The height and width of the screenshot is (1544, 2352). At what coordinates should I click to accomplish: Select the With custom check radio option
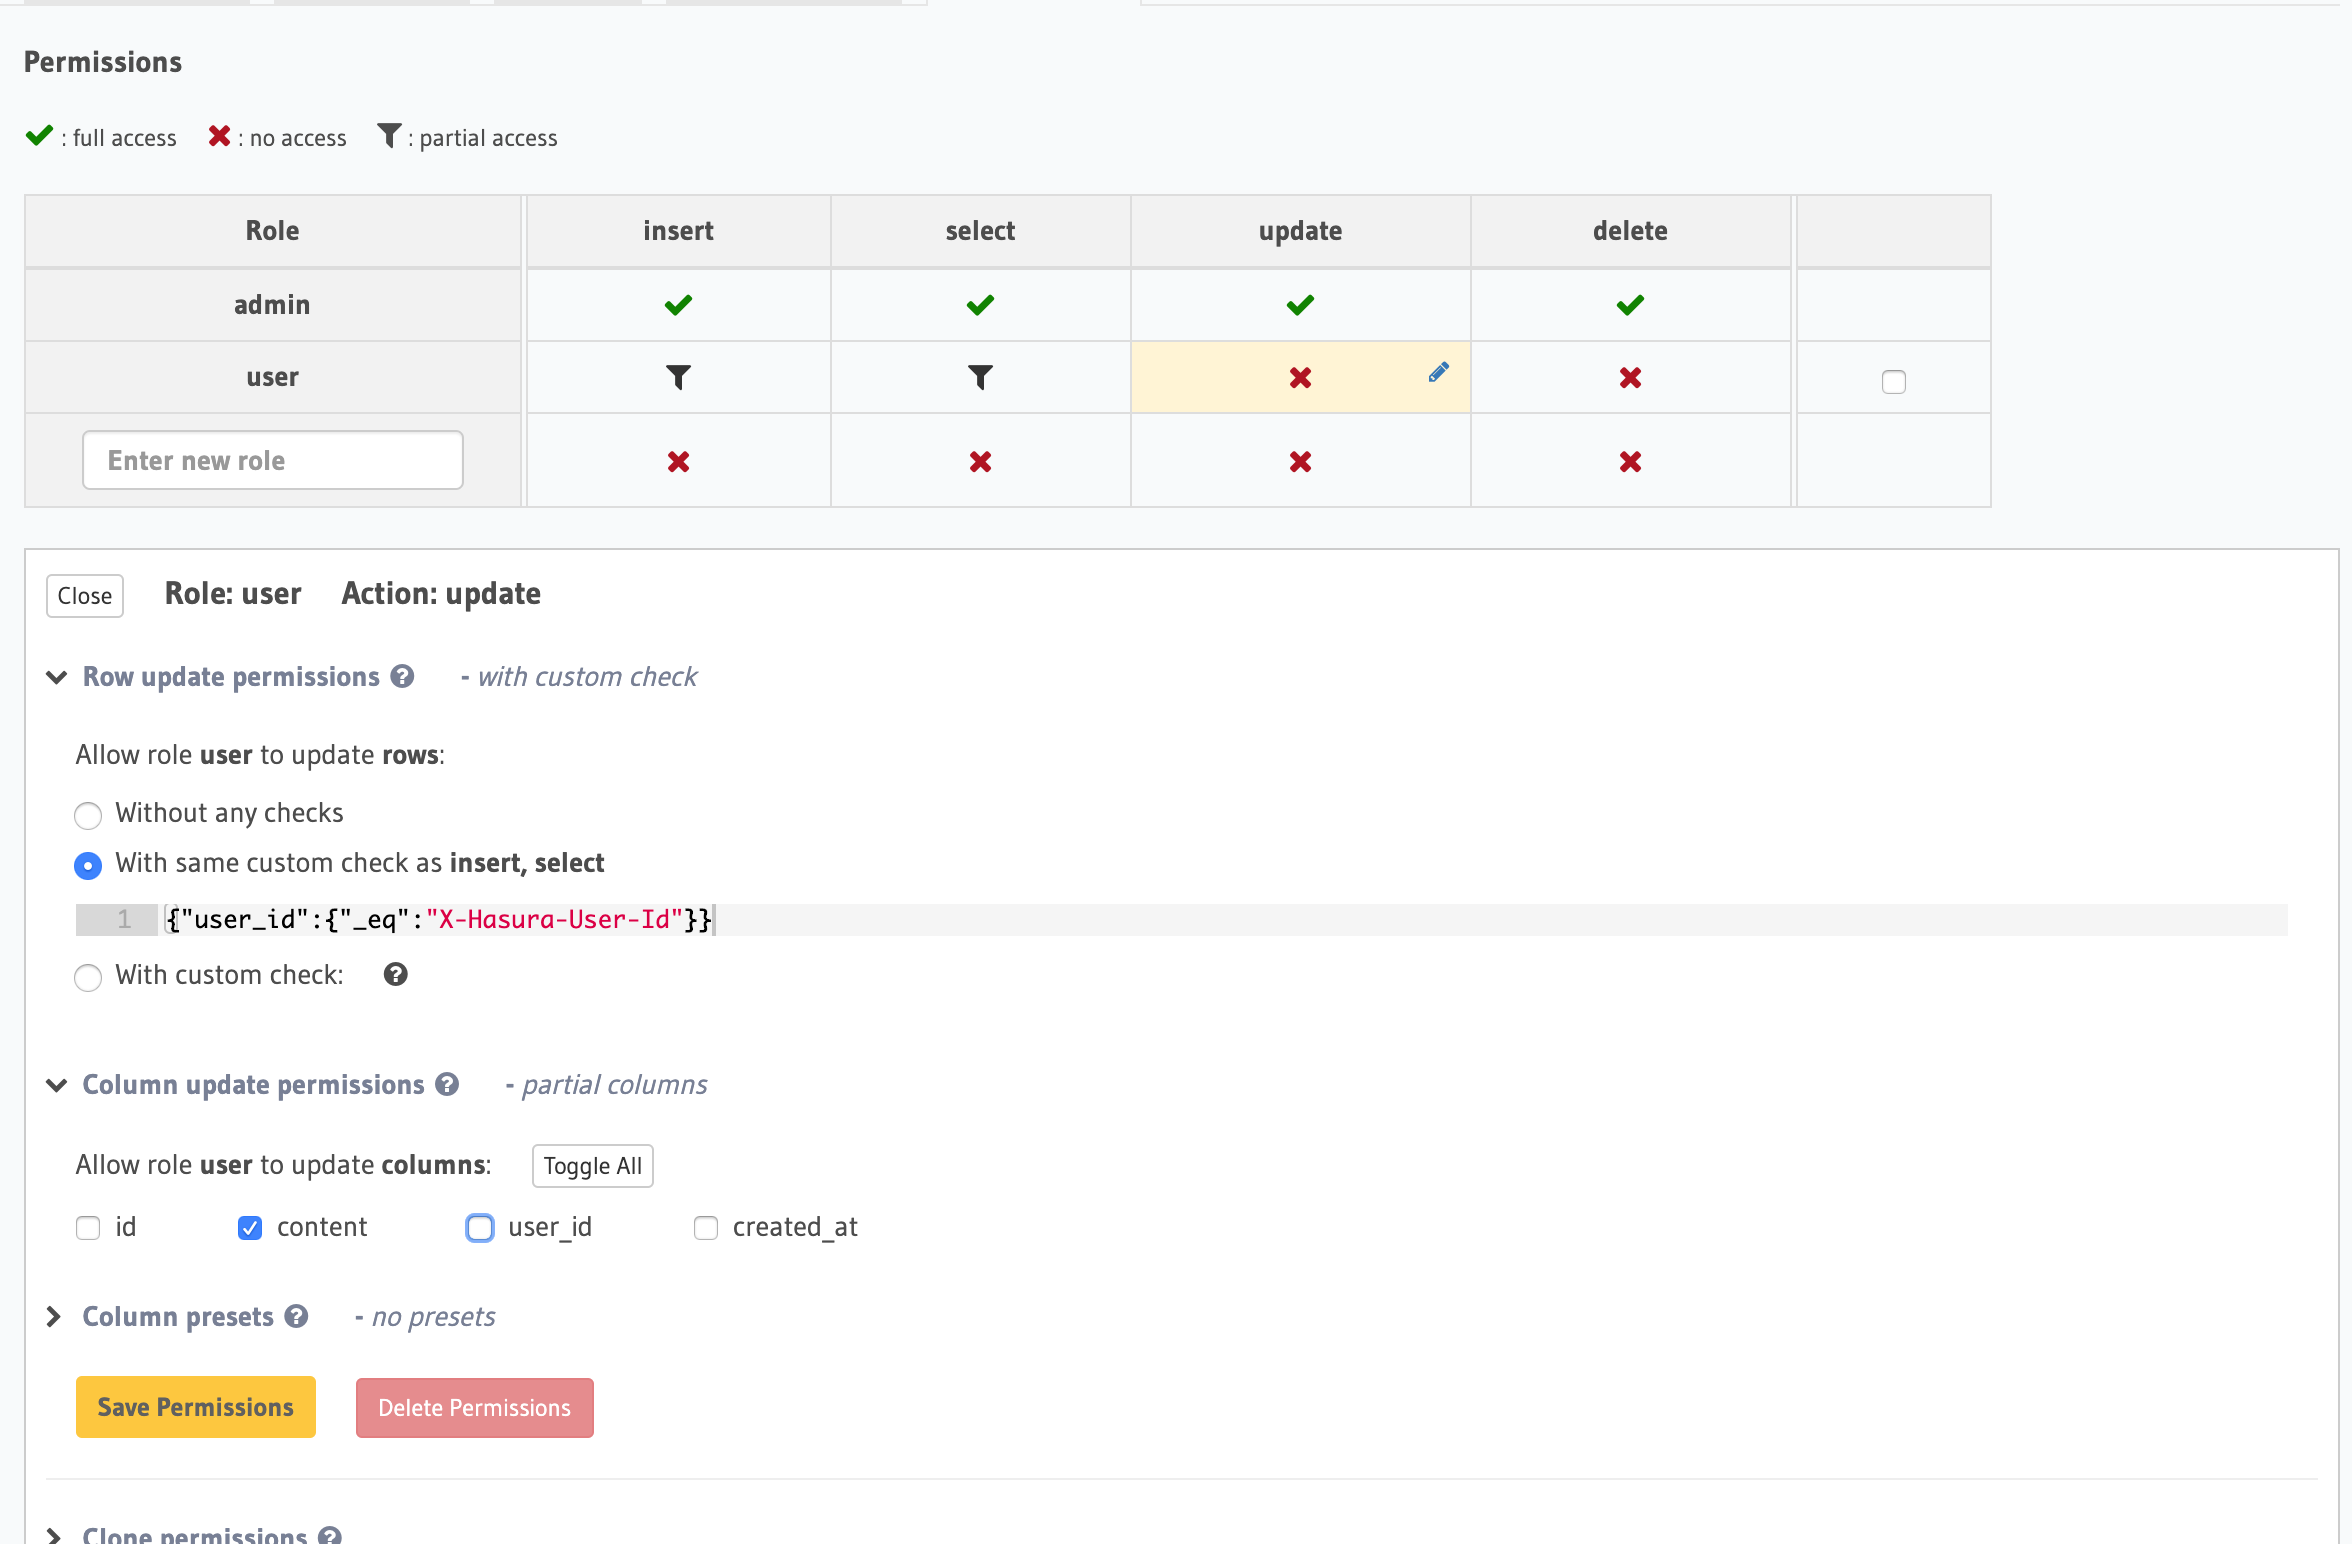coord(88,977)
